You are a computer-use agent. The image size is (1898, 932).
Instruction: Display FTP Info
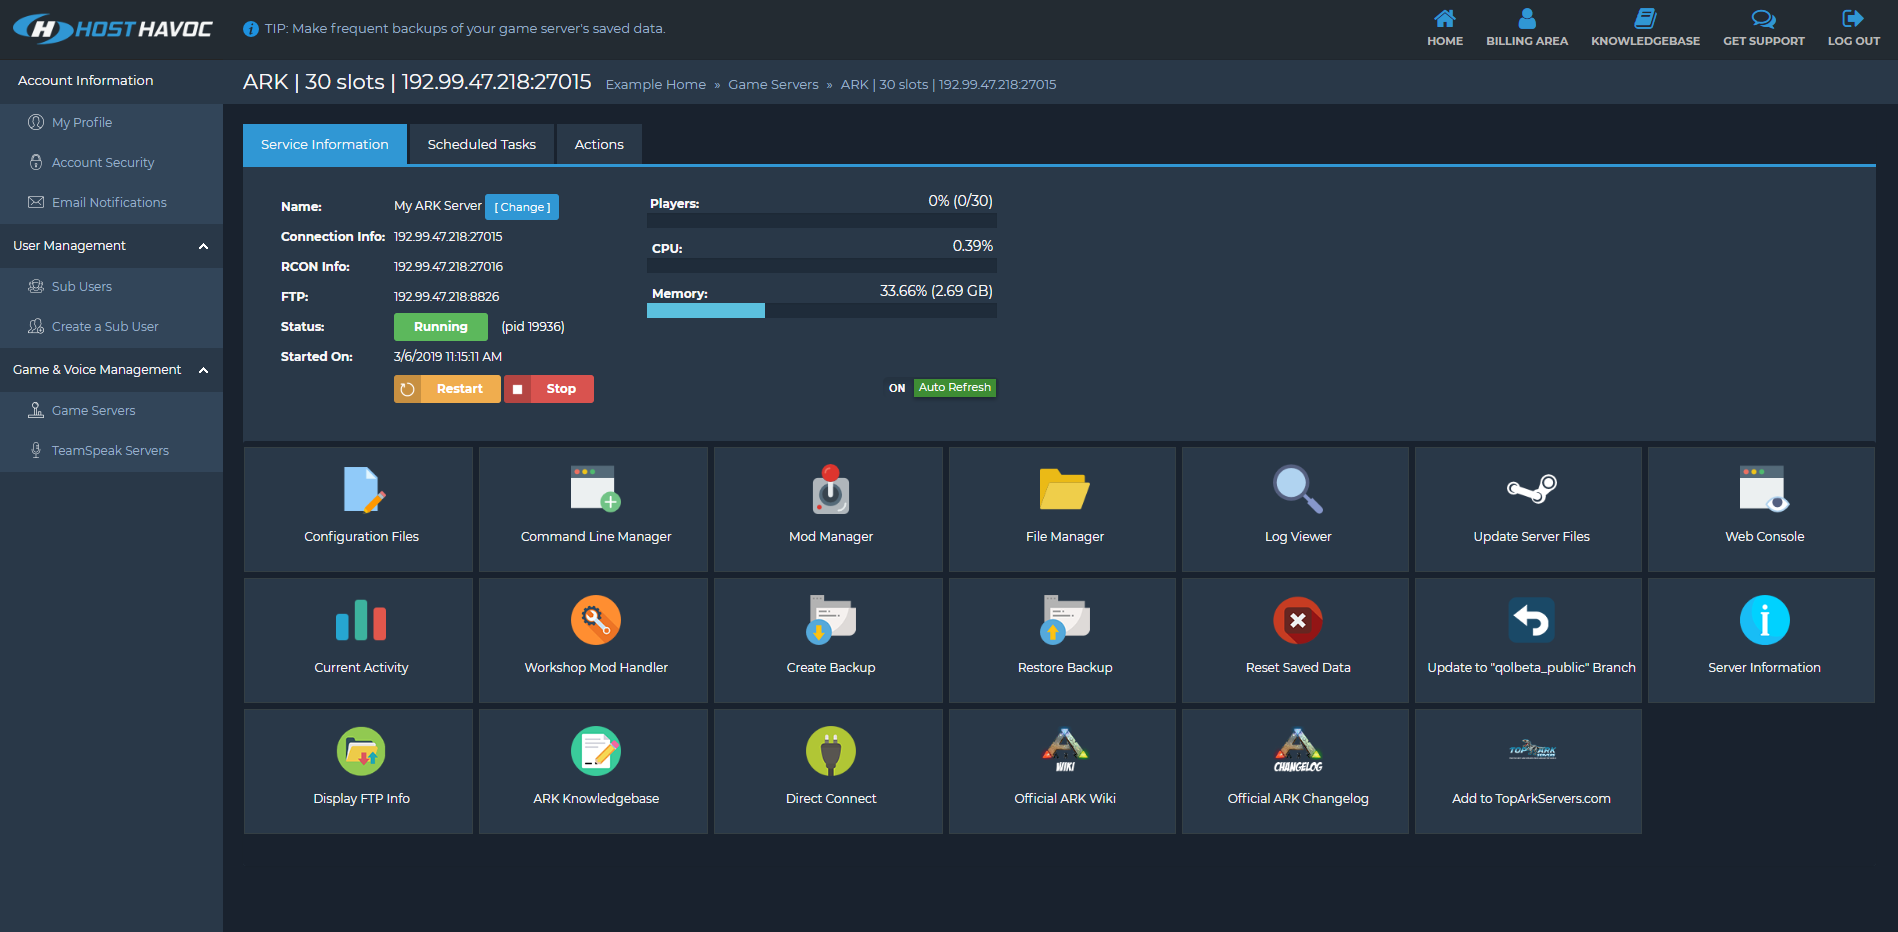359,771
